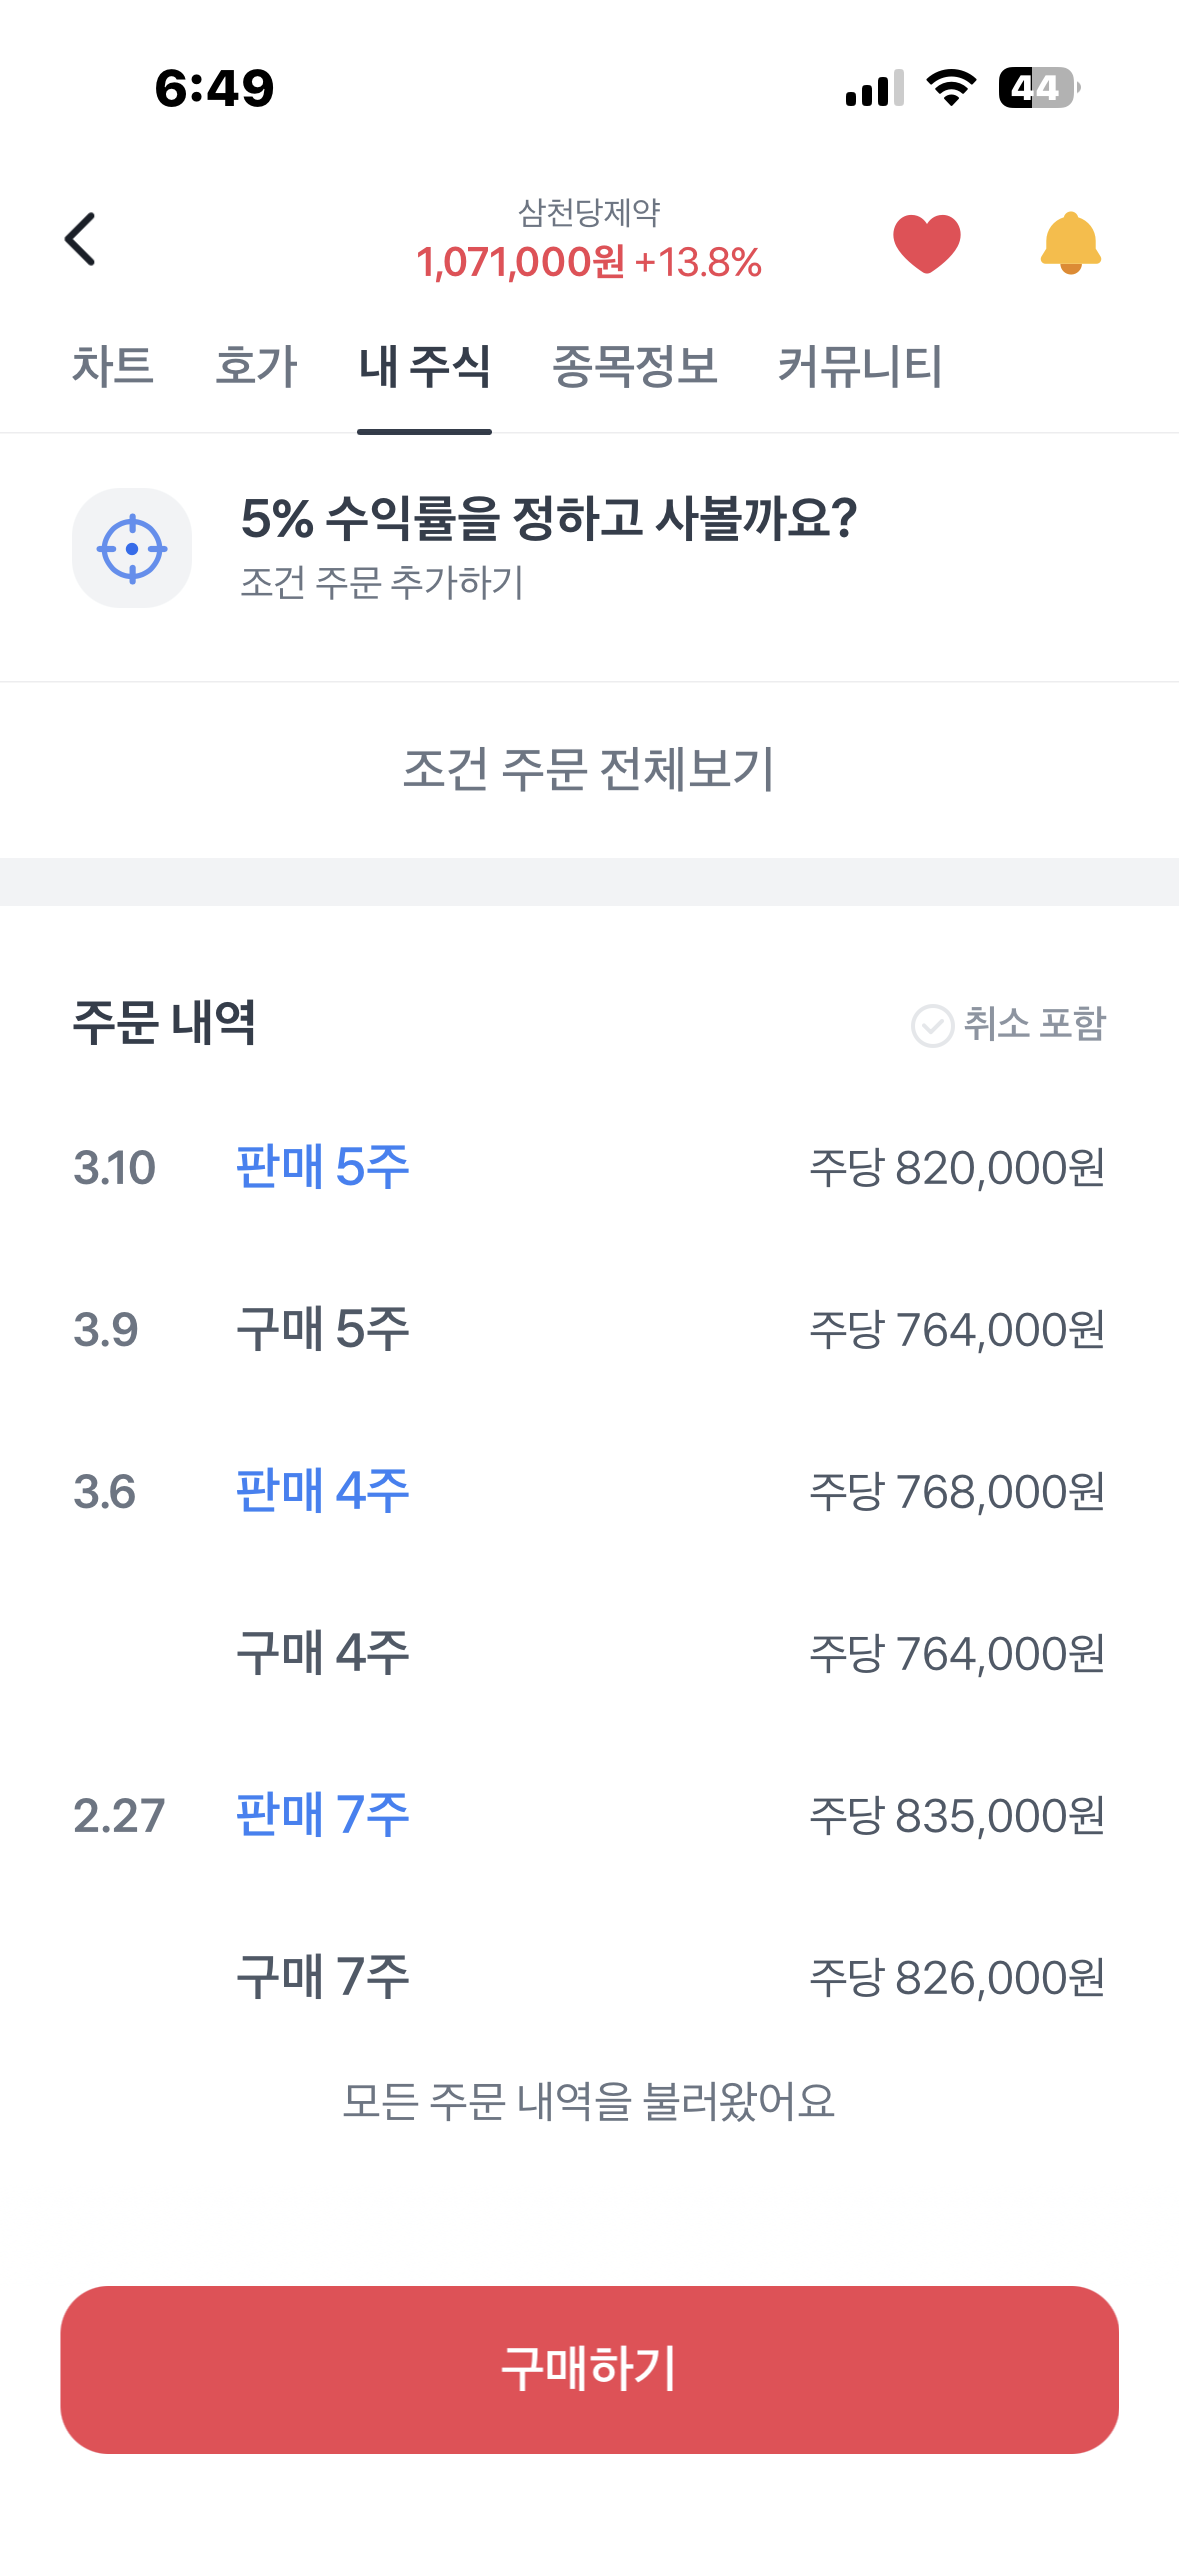
Task: Switch to the 호가 tab
Action: (256, 366)
